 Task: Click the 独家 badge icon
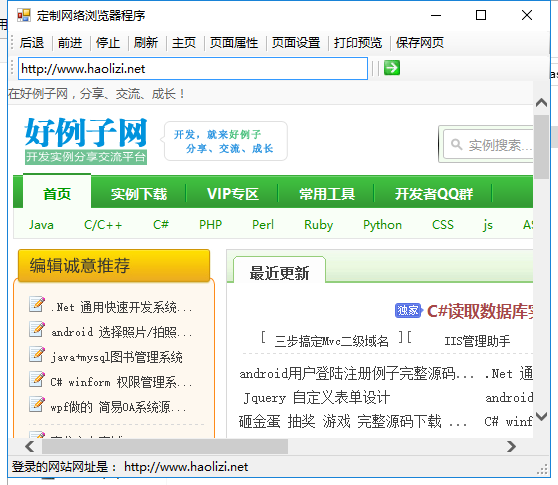click(x=408, y=311)
